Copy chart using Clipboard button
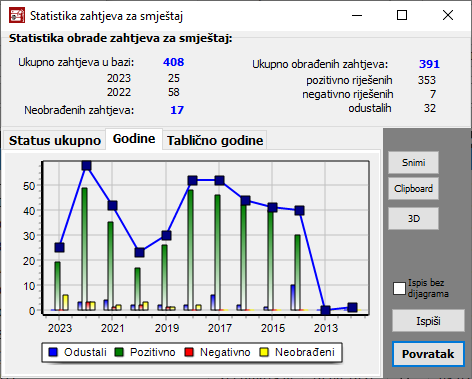Viewport: 472px width, 379px height. (413, 189)
